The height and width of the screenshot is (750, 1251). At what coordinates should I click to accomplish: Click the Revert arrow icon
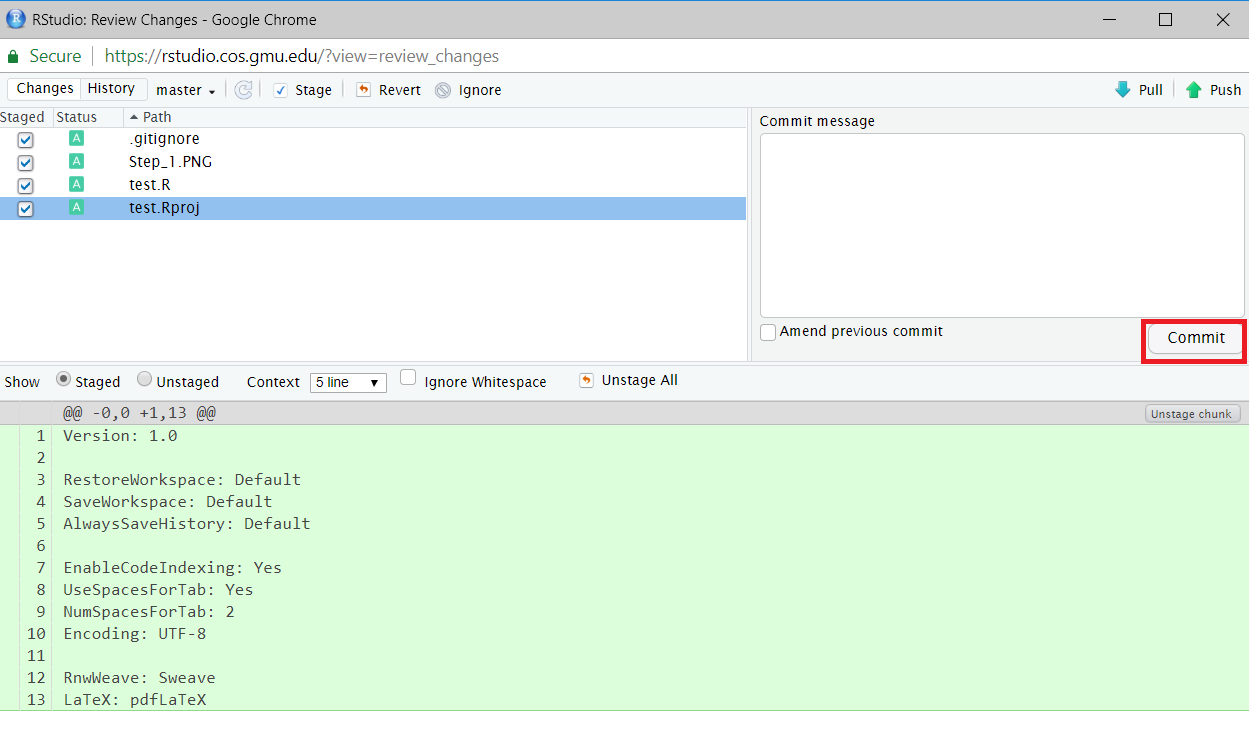click(363, 90)
